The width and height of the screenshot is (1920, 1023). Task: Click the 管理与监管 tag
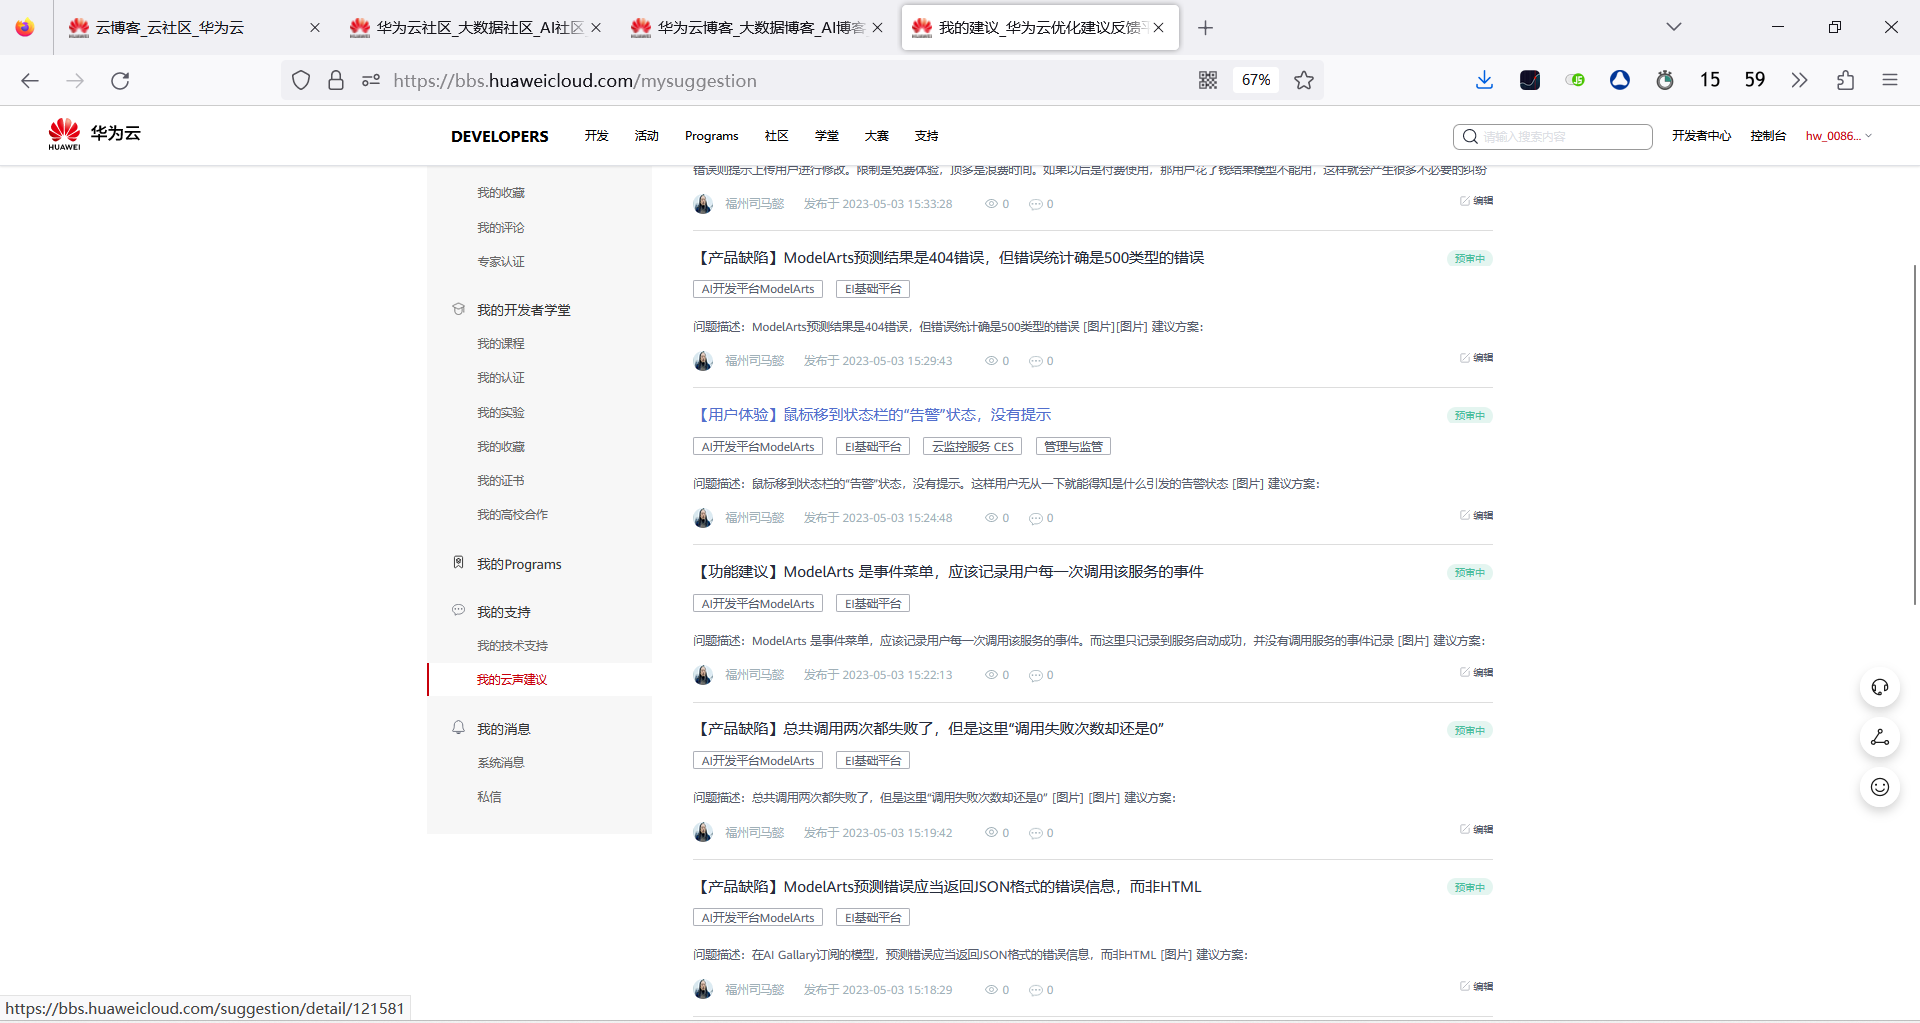(x=1073, y=447)
